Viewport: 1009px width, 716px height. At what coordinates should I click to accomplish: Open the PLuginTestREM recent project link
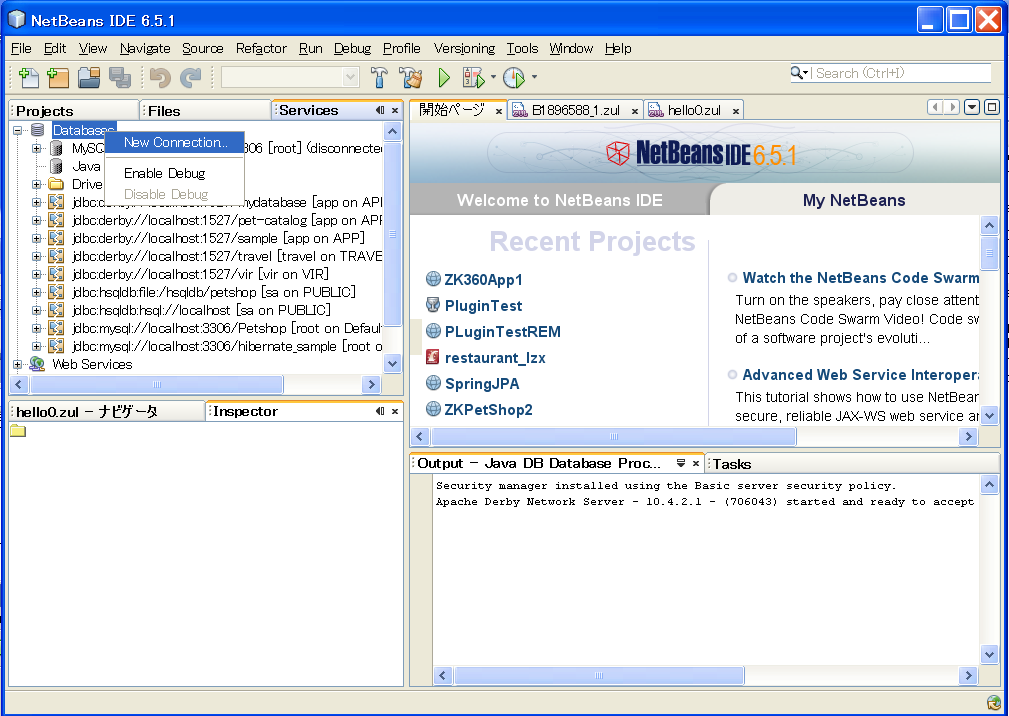coord(503,331)
